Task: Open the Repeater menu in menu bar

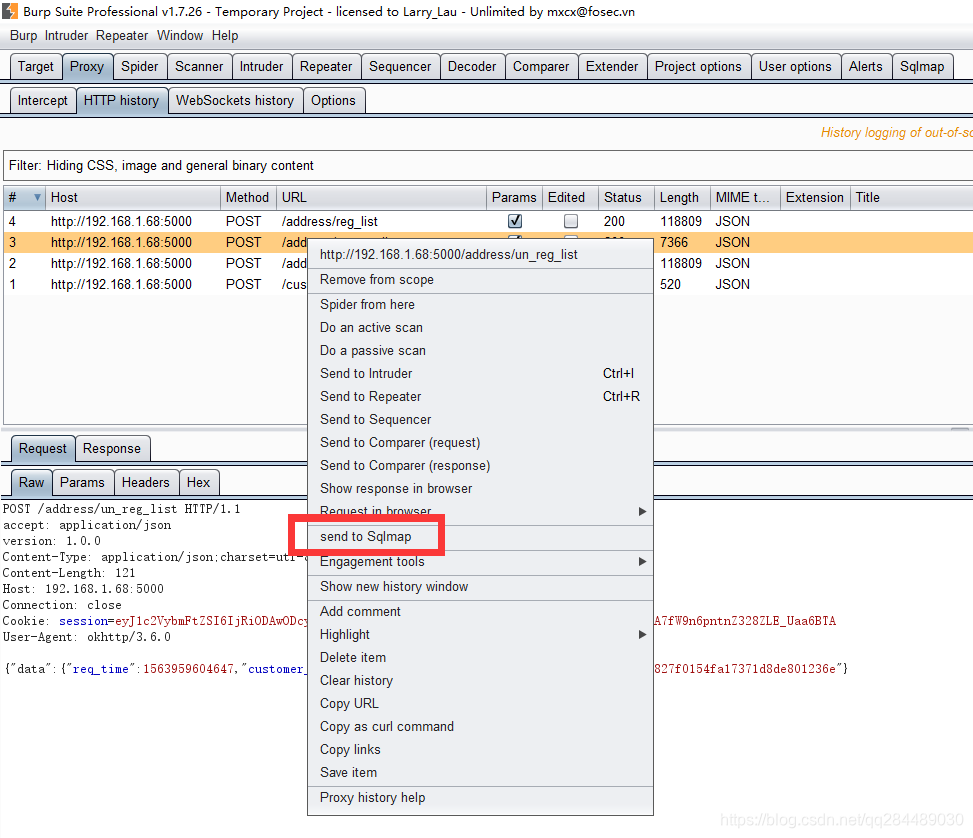Action: pyautogui.click(x=122, y=35)
